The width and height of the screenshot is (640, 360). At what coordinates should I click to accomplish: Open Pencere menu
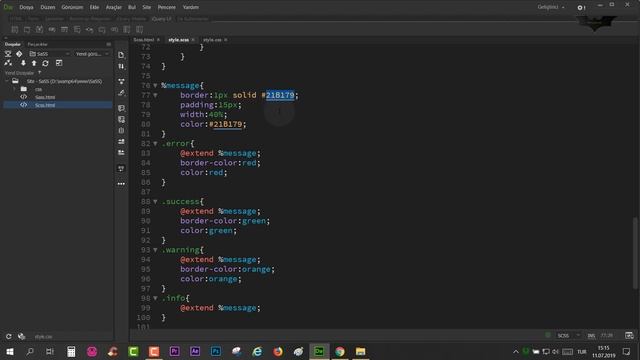[167, 7]
